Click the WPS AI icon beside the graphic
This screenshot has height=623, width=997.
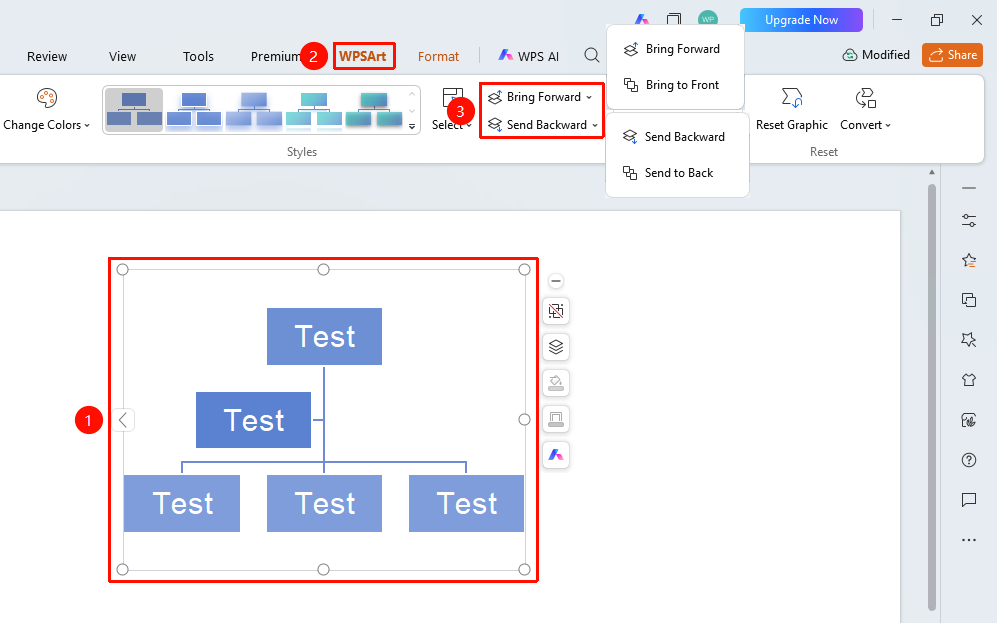556,455
